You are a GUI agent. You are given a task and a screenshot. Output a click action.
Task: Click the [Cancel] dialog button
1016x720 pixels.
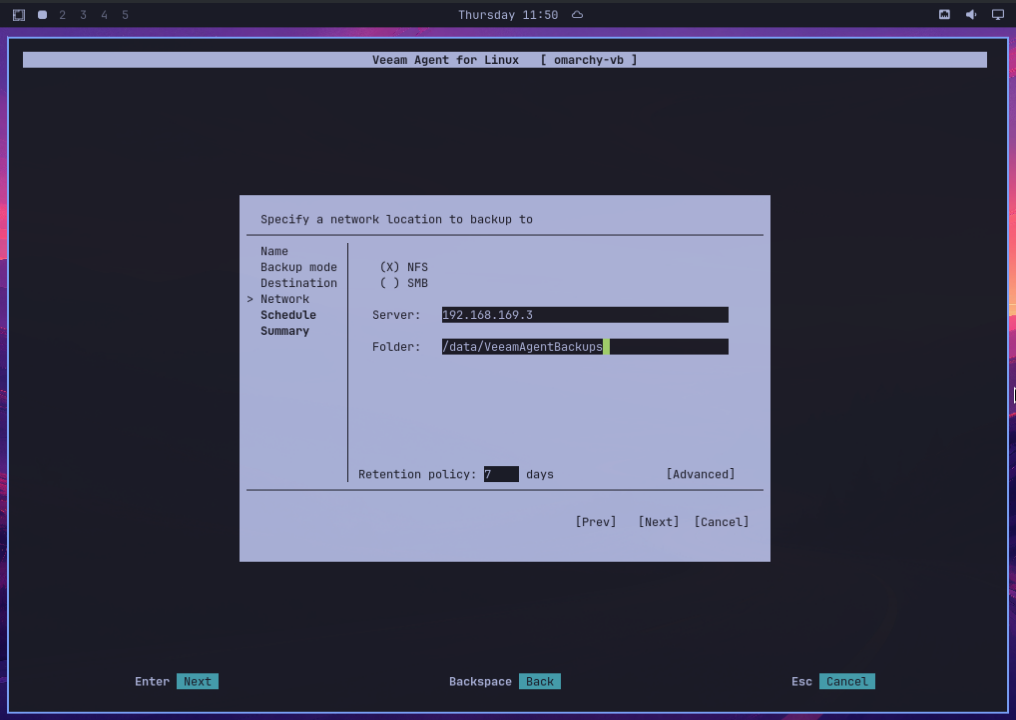pos(721,522)
